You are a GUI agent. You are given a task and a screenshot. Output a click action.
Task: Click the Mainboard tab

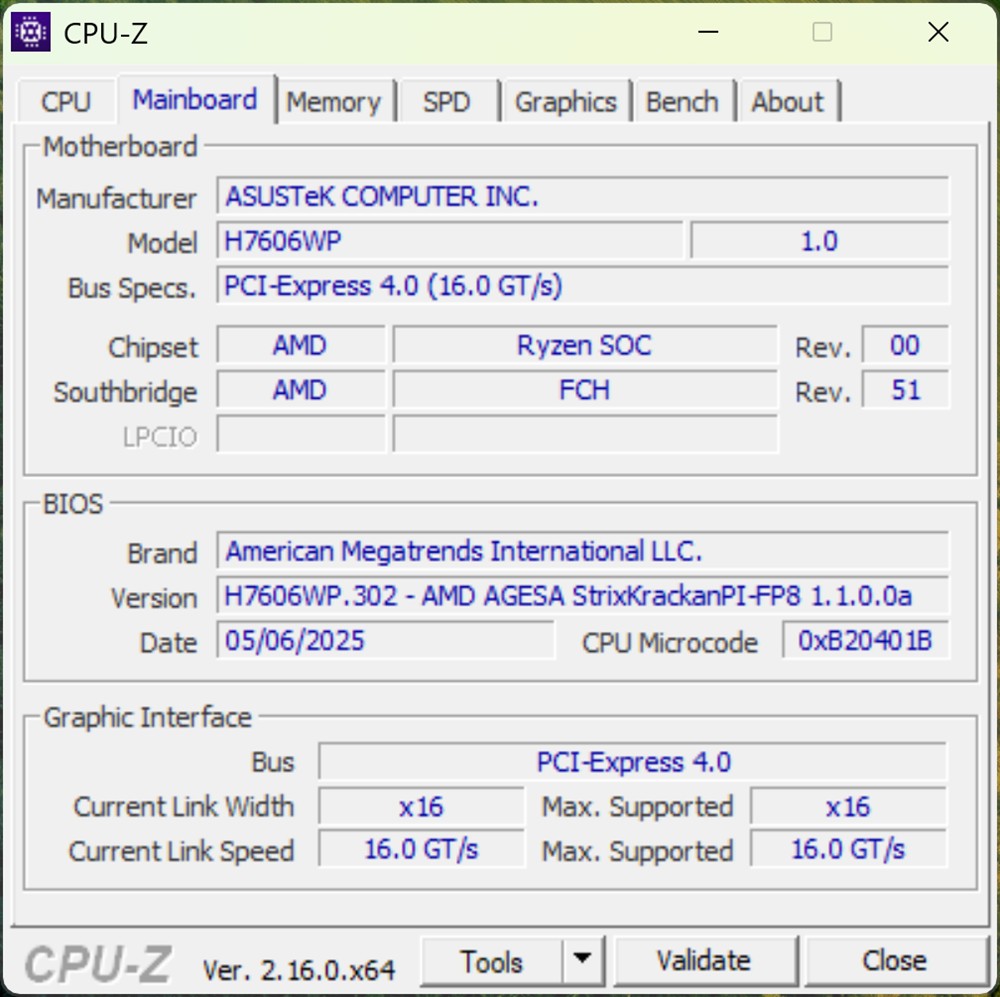tap(195, 100)
